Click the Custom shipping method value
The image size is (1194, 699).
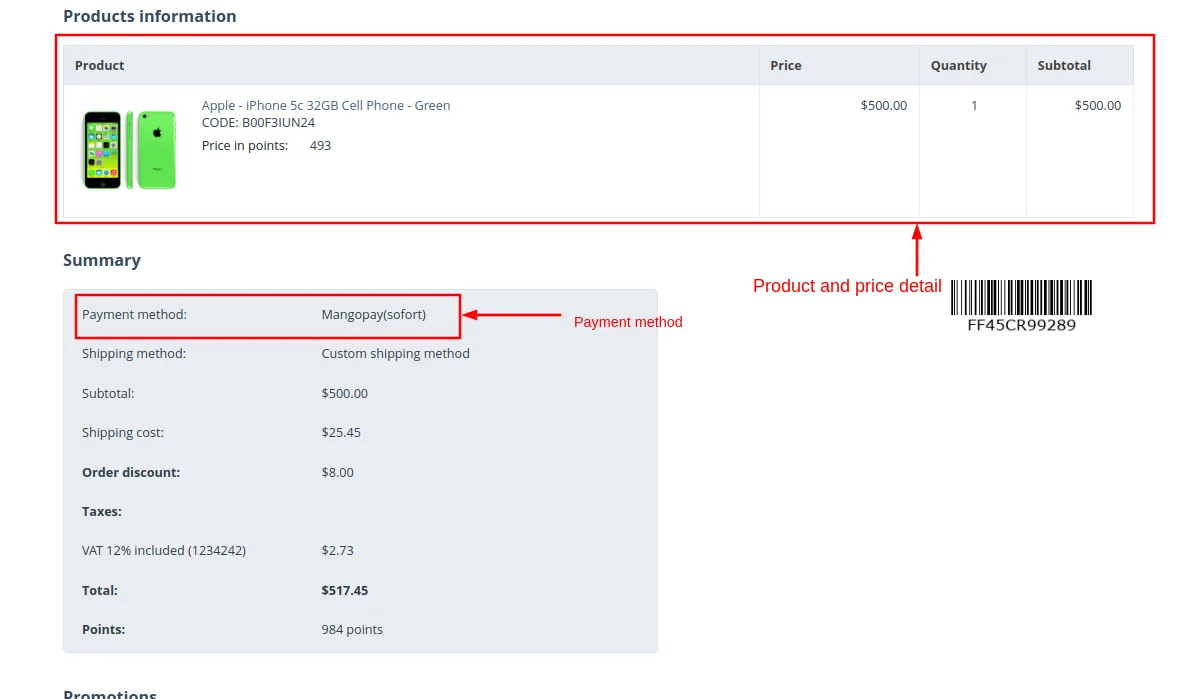click(x=395, y=353)
